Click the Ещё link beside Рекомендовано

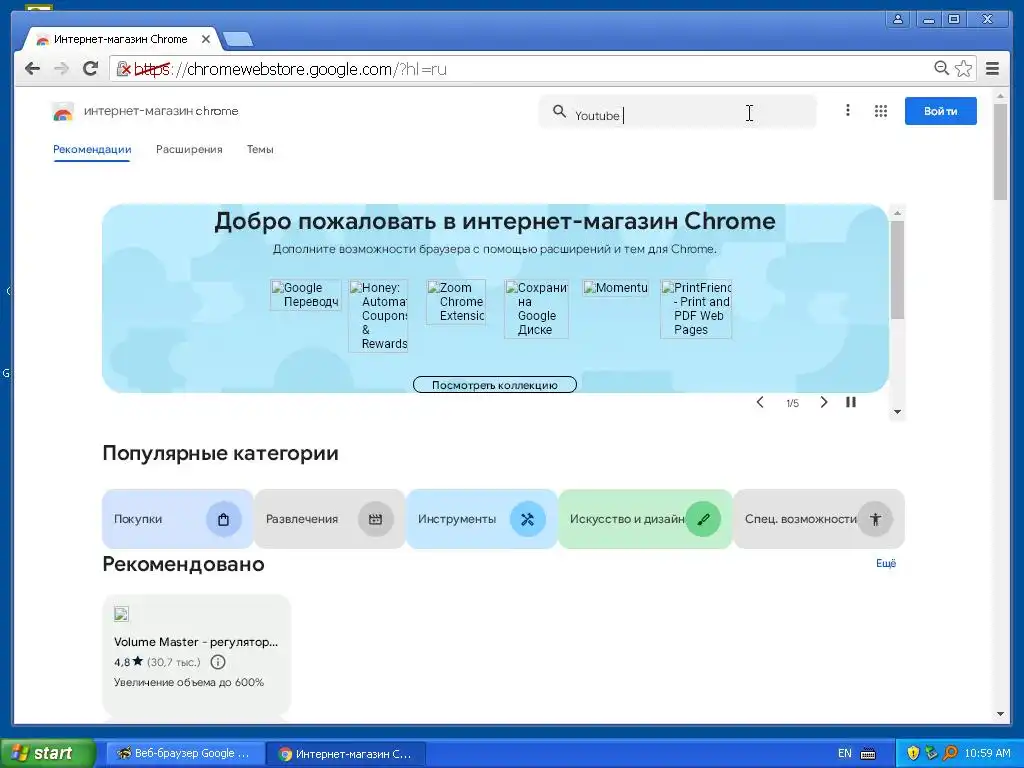(886, 563)
